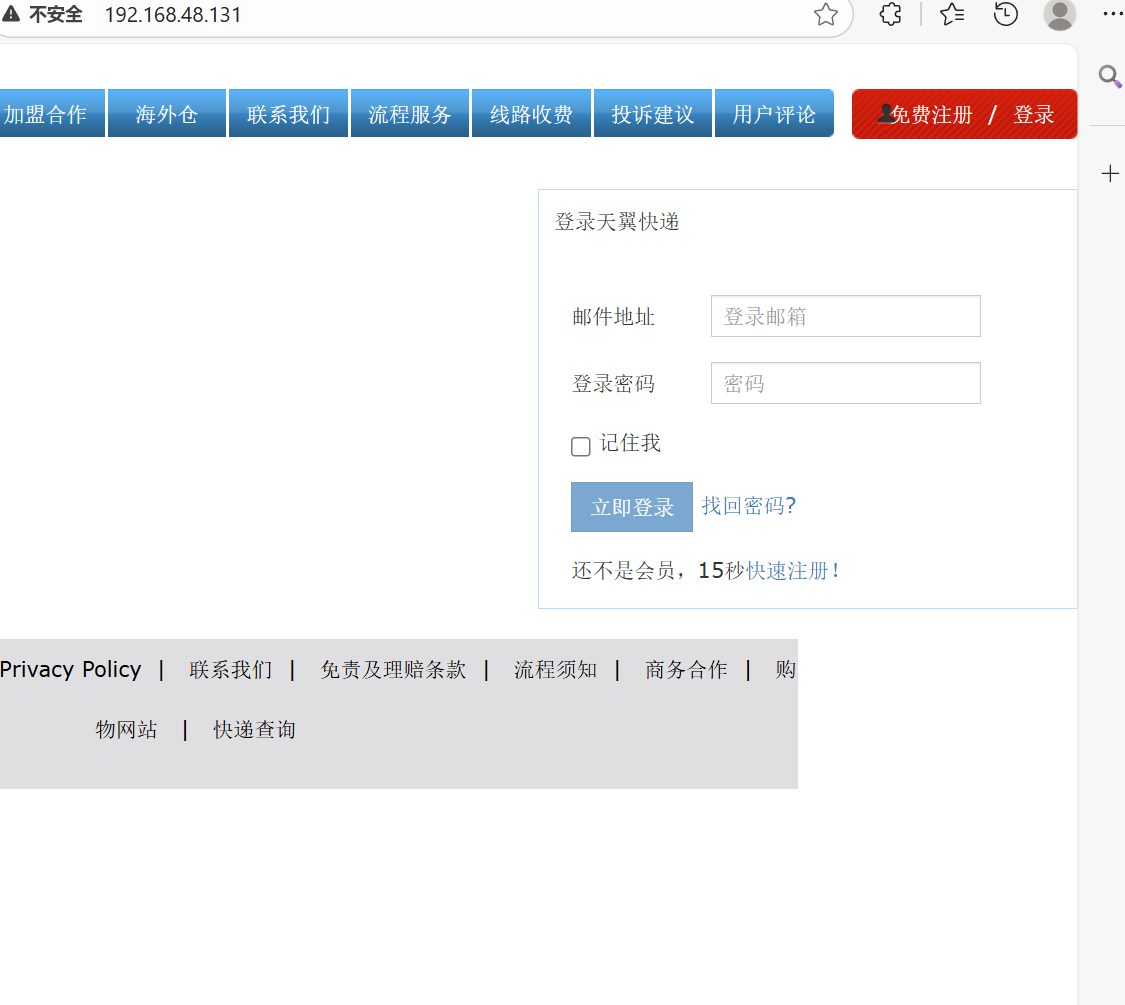Image resolution: width=1125 pixels, height=1005 pixels.
Task: Click footer 联系我们 link
Action: (231, 670)
